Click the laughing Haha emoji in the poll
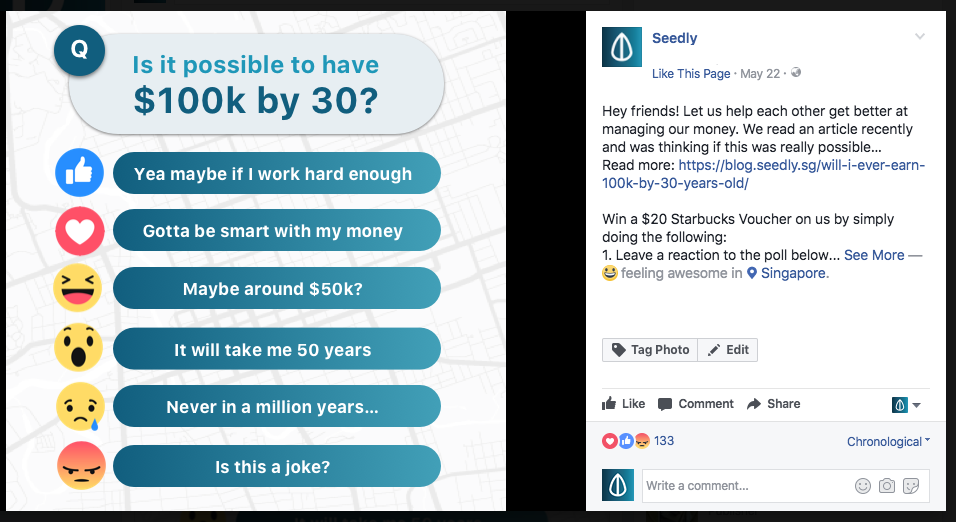 point(77,288)
